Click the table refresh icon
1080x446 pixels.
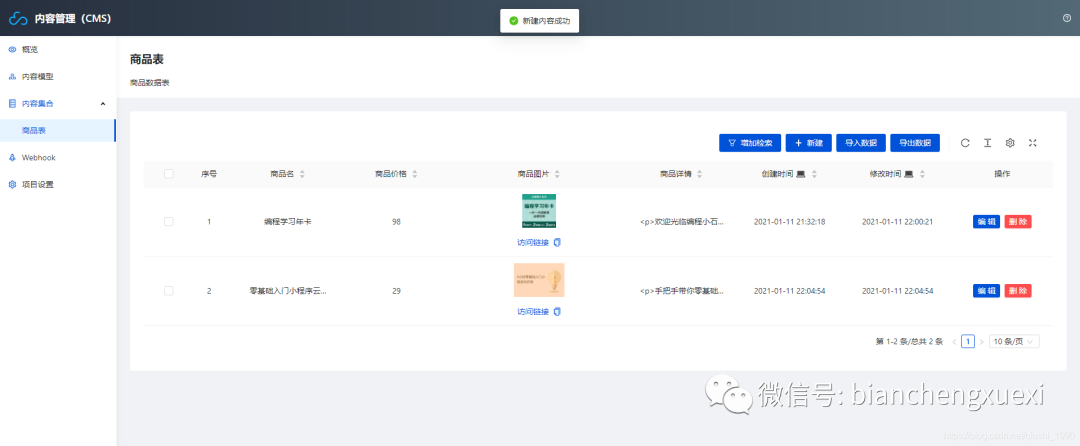point(965,142)
